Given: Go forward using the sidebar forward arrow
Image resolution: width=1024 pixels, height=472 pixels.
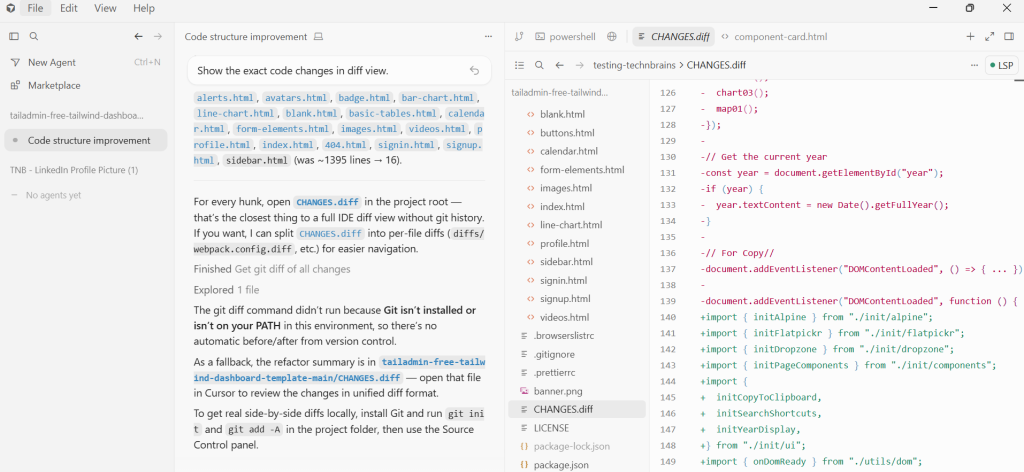Looking at the screenshot, I should tap(157, 37).
